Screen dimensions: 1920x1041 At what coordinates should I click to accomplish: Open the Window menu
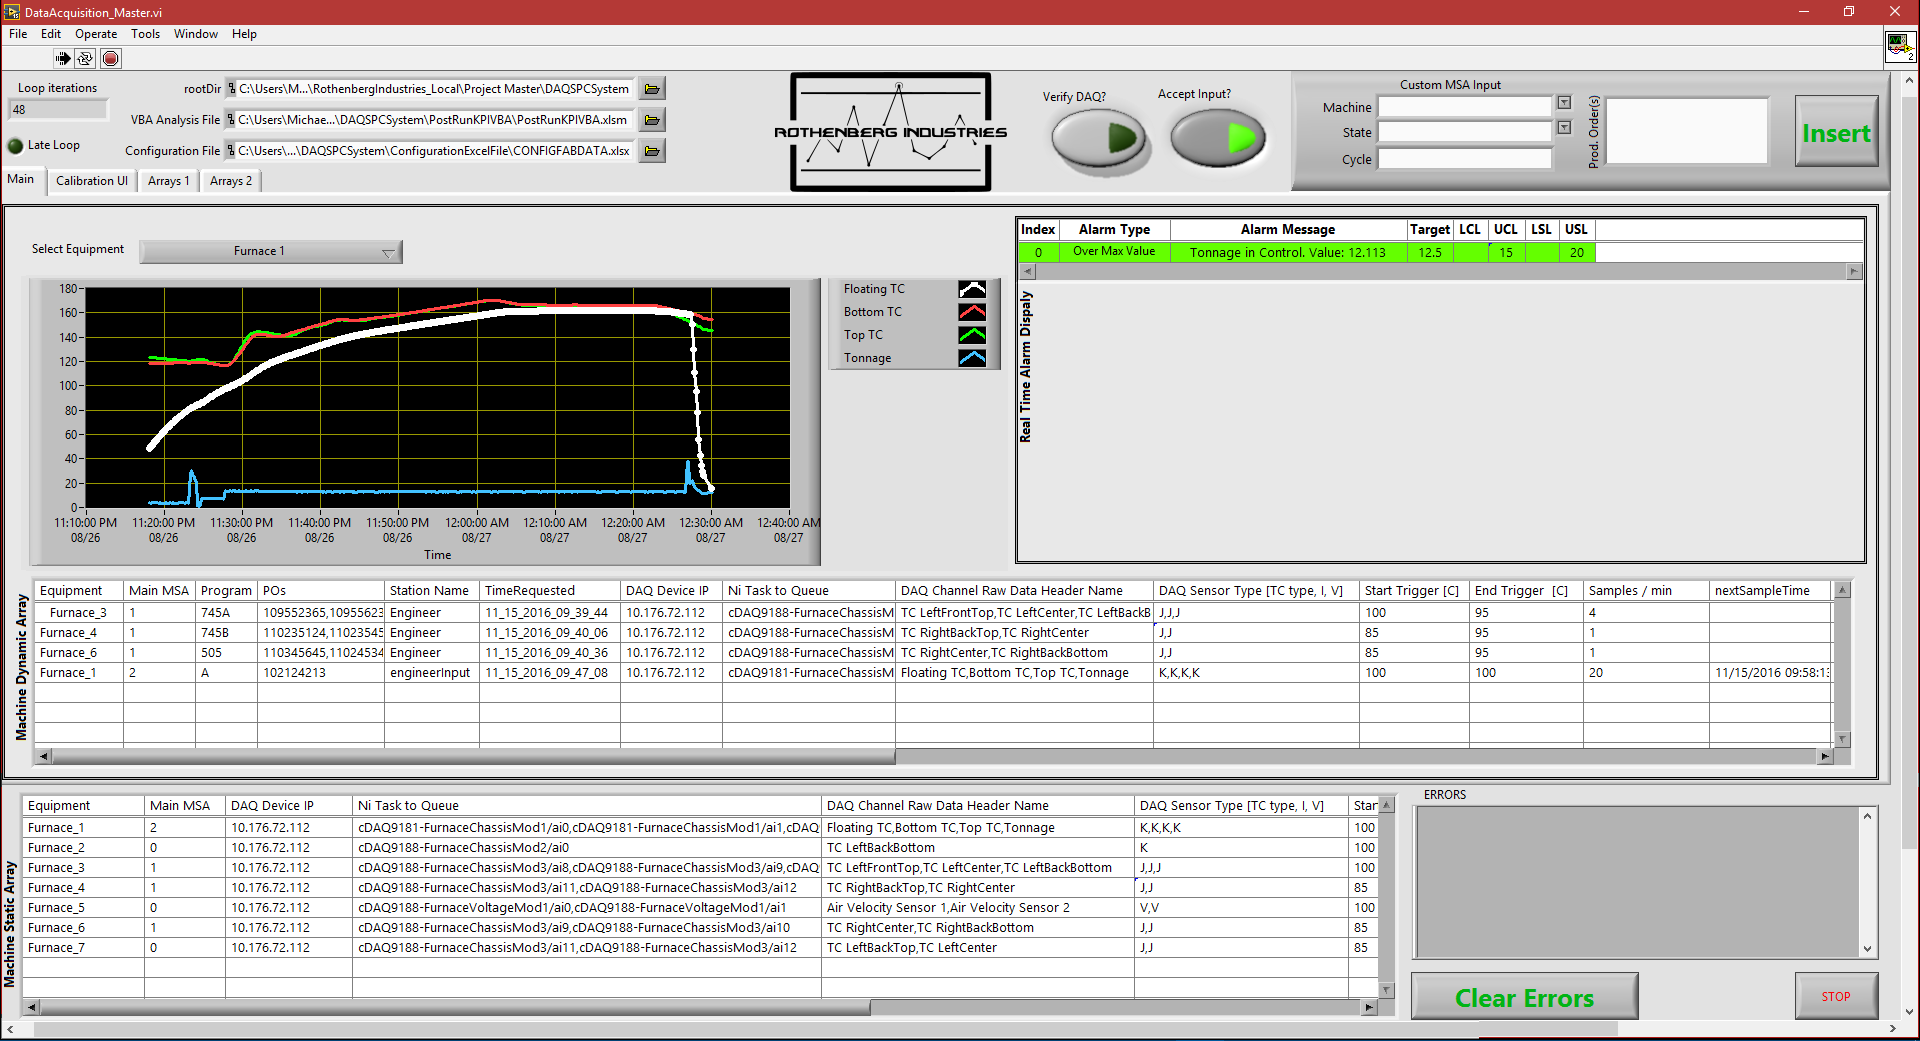pyautogui.click(x=196, y=34)
